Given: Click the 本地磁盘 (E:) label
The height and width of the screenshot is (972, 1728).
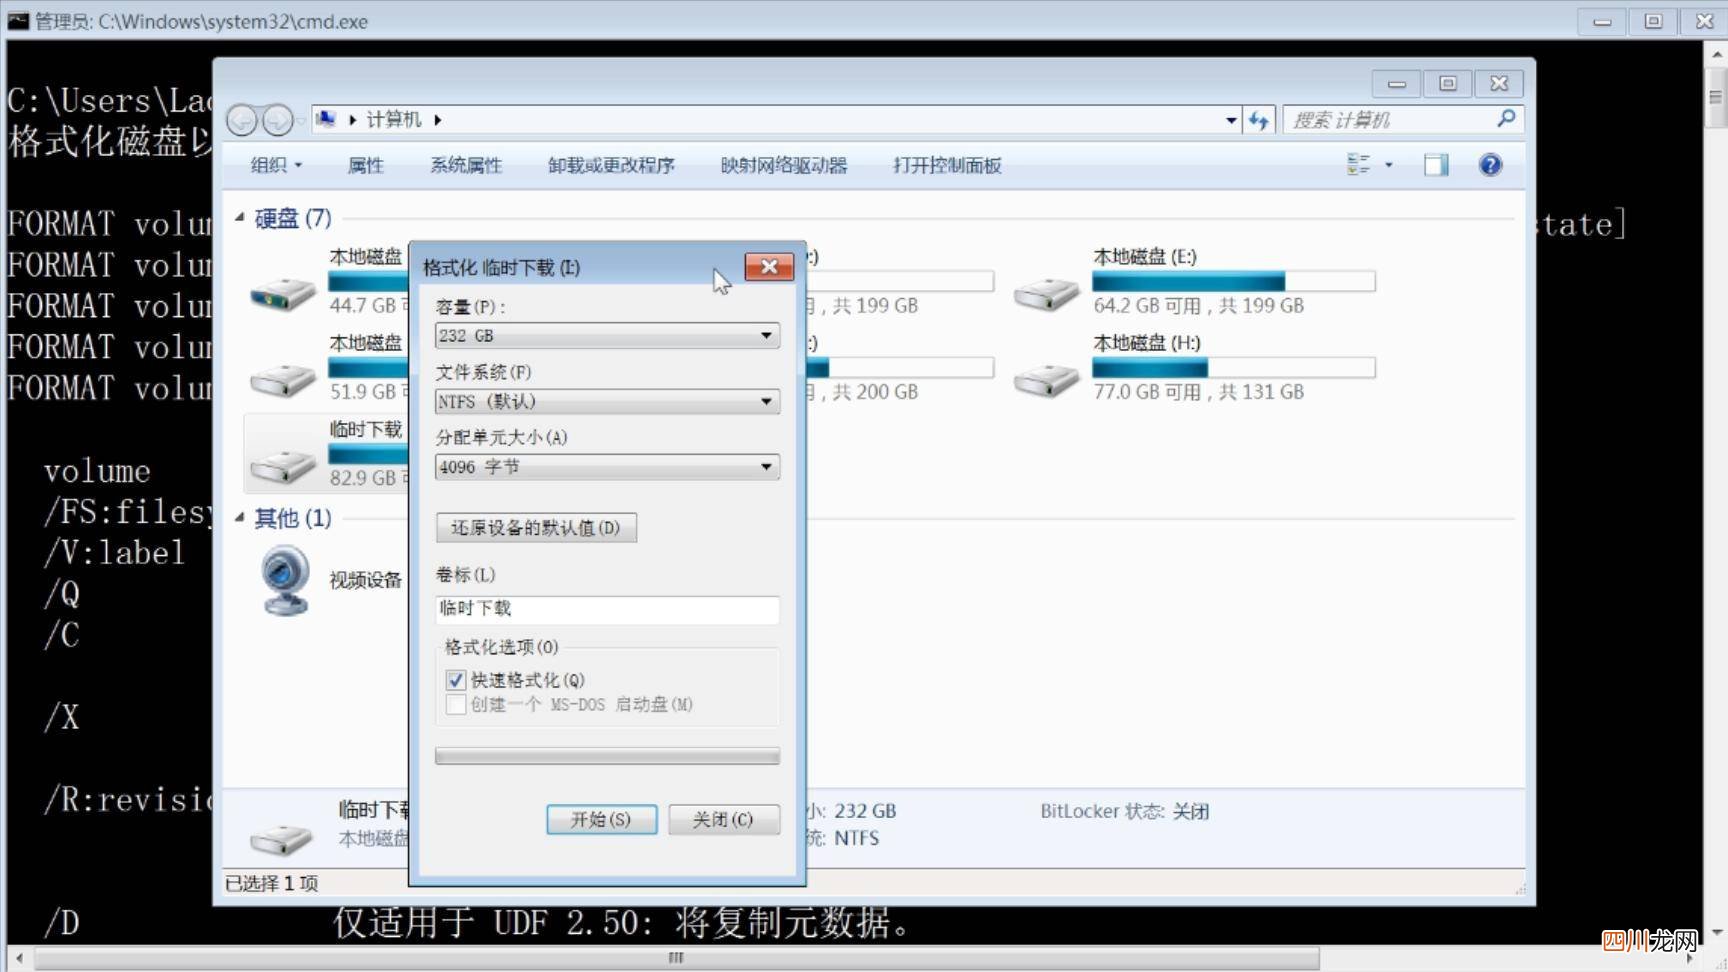Looking at the screenshot, I should (x=1145, y=256).
